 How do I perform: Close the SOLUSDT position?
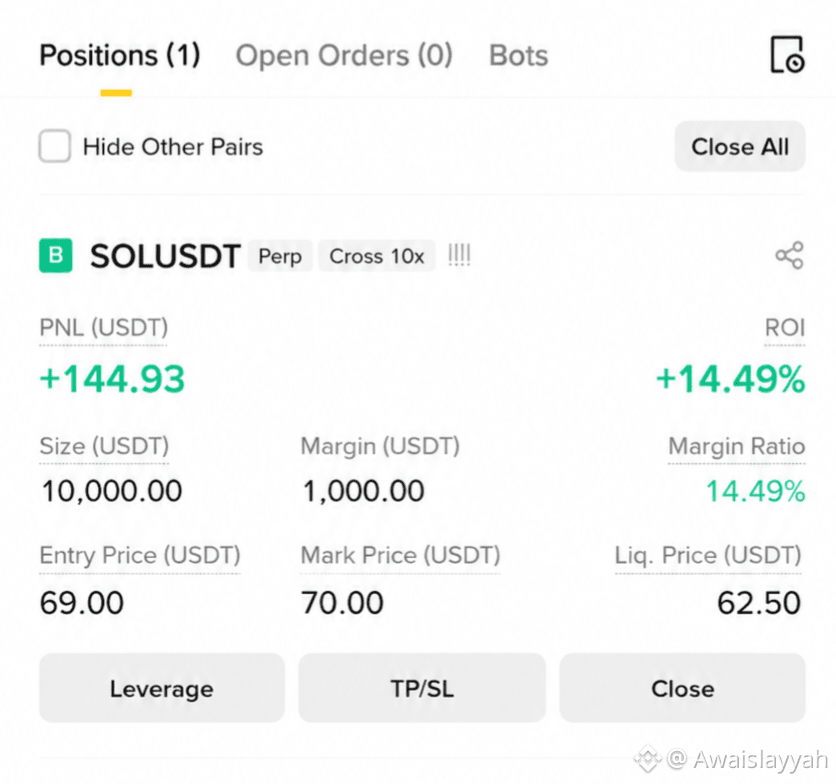coord(682,688)
